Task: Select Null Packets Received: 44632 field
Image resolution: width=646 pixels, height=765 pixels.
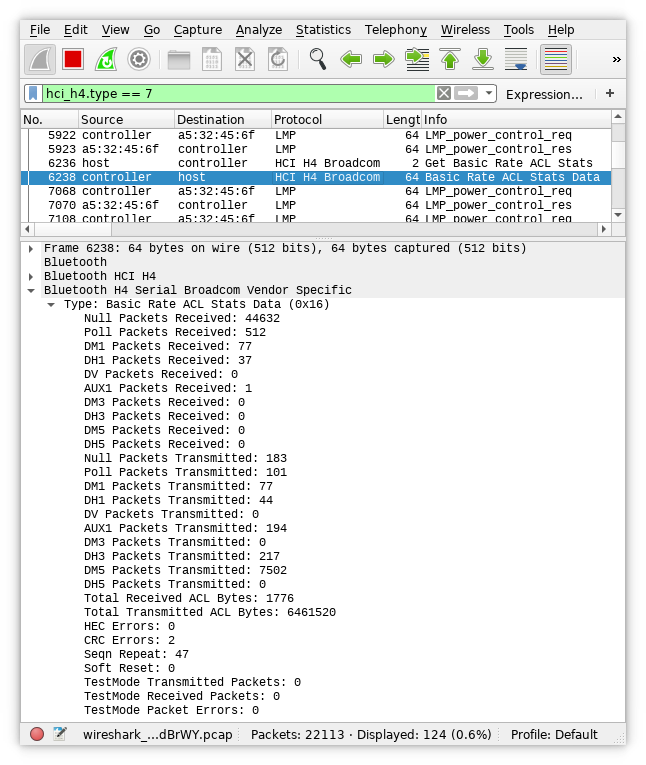Action: pos(182,319)
